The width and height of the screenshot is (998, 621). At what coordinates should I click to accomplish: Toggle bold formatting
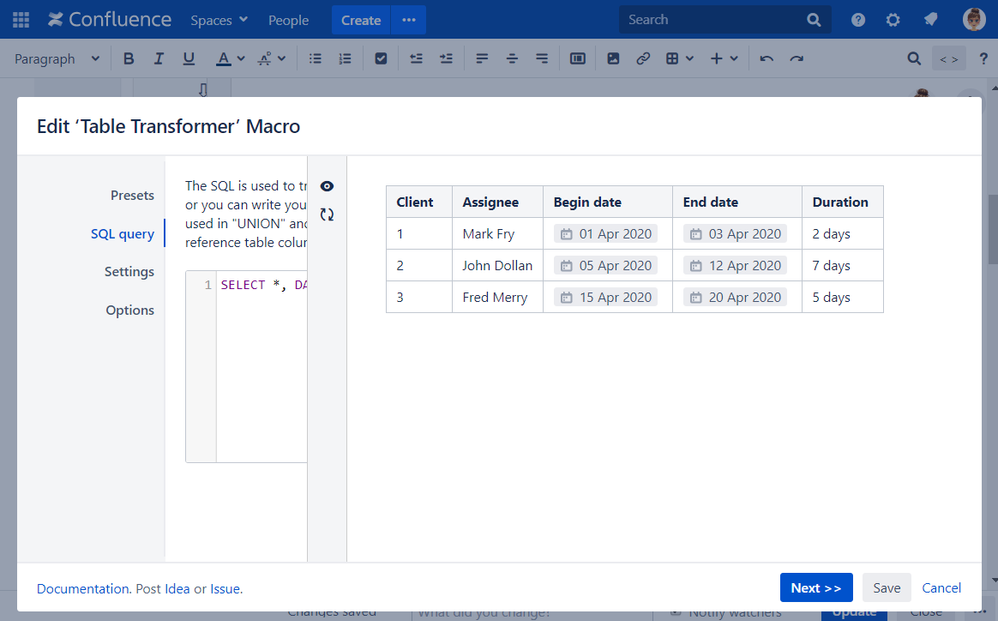[x=129, y=59]
